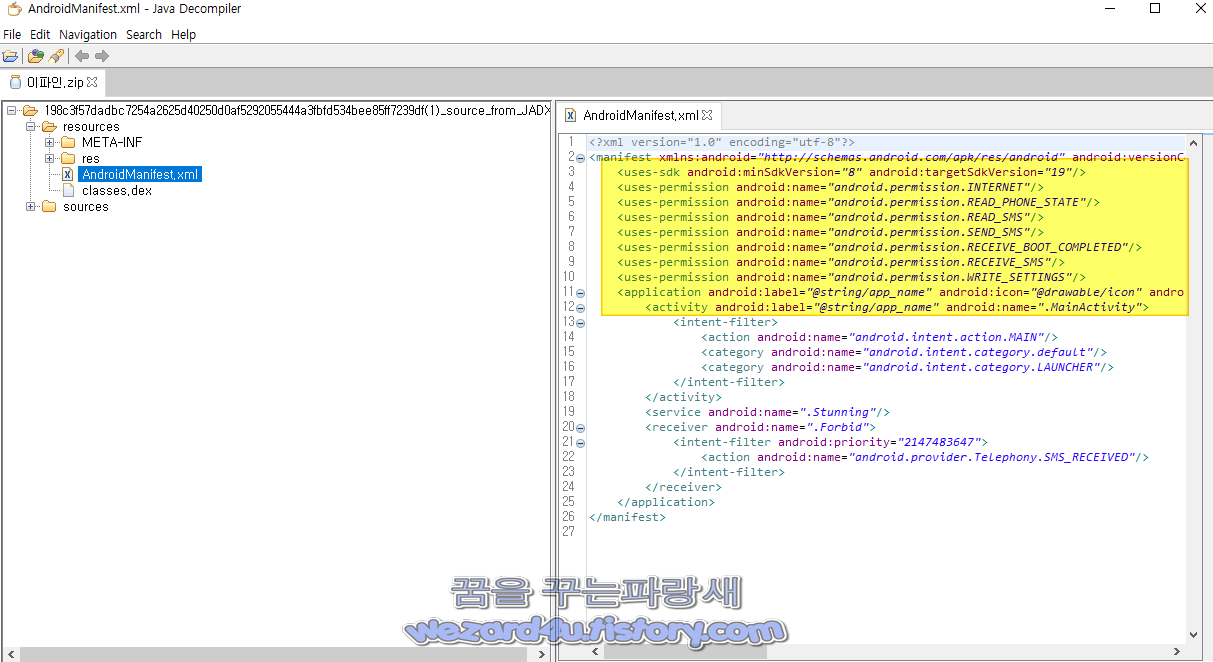Switch to the 이파인.zip tab
This screenshot has width=1213, height=662.
pyautogui.click(x=53, y=82)
